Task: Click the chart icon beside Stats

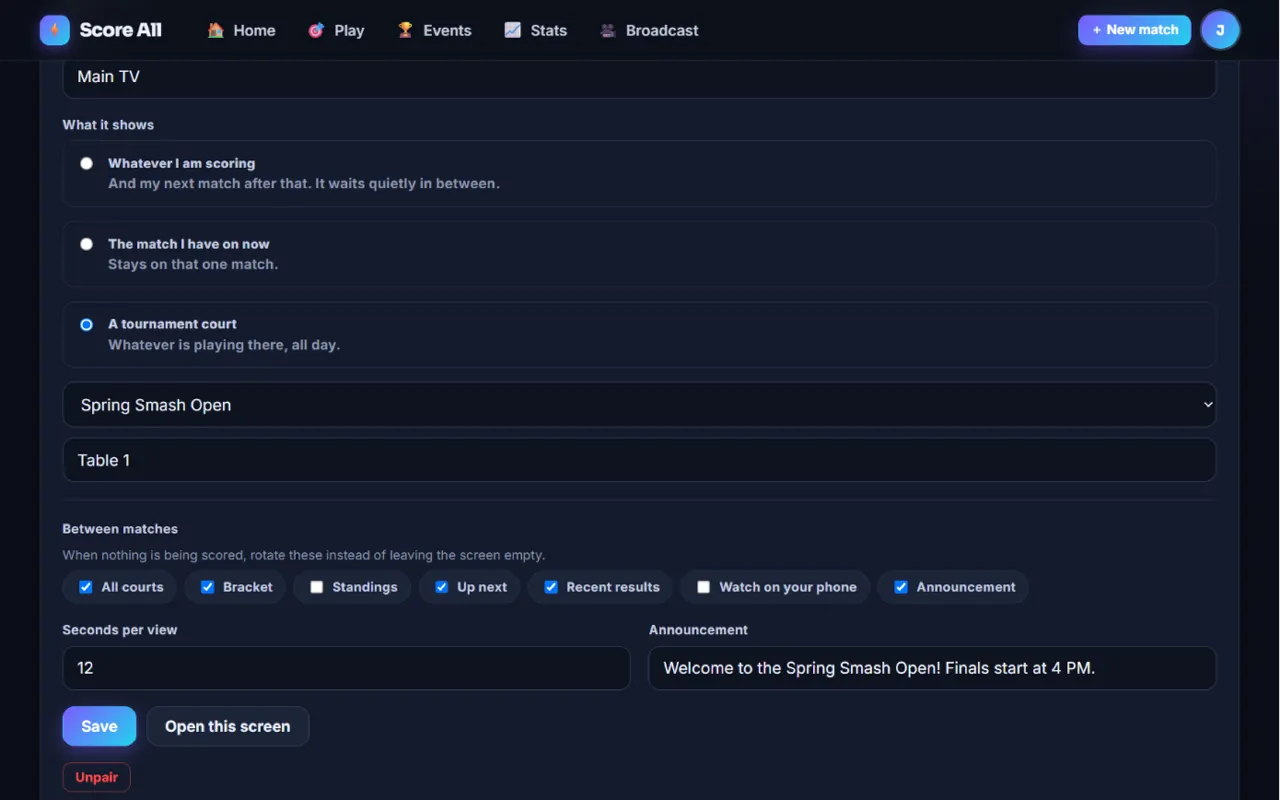Action: pyautogui.click(x=512, y=30)
